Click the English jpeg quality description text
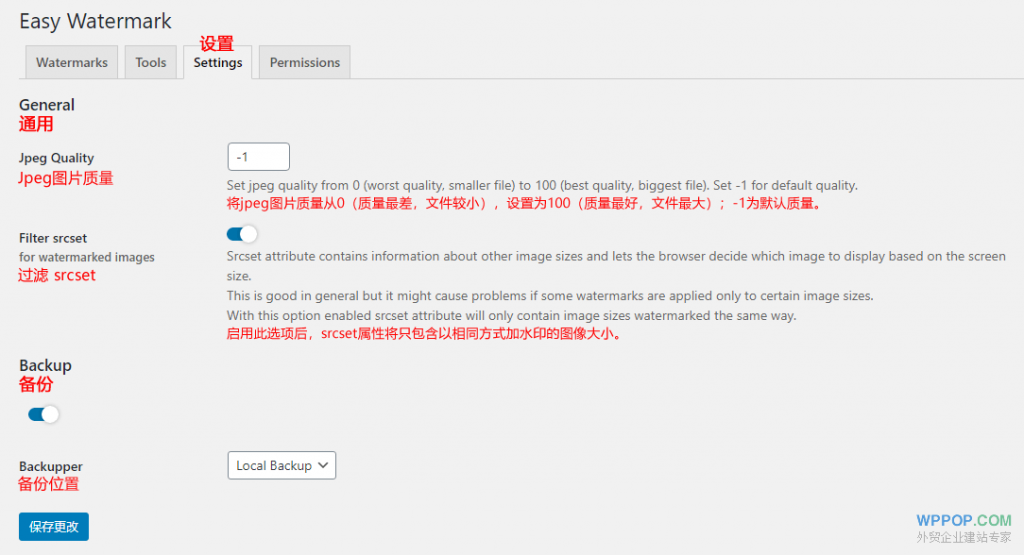The height and width of the screenshot is (555, 1024). (542, 185)
